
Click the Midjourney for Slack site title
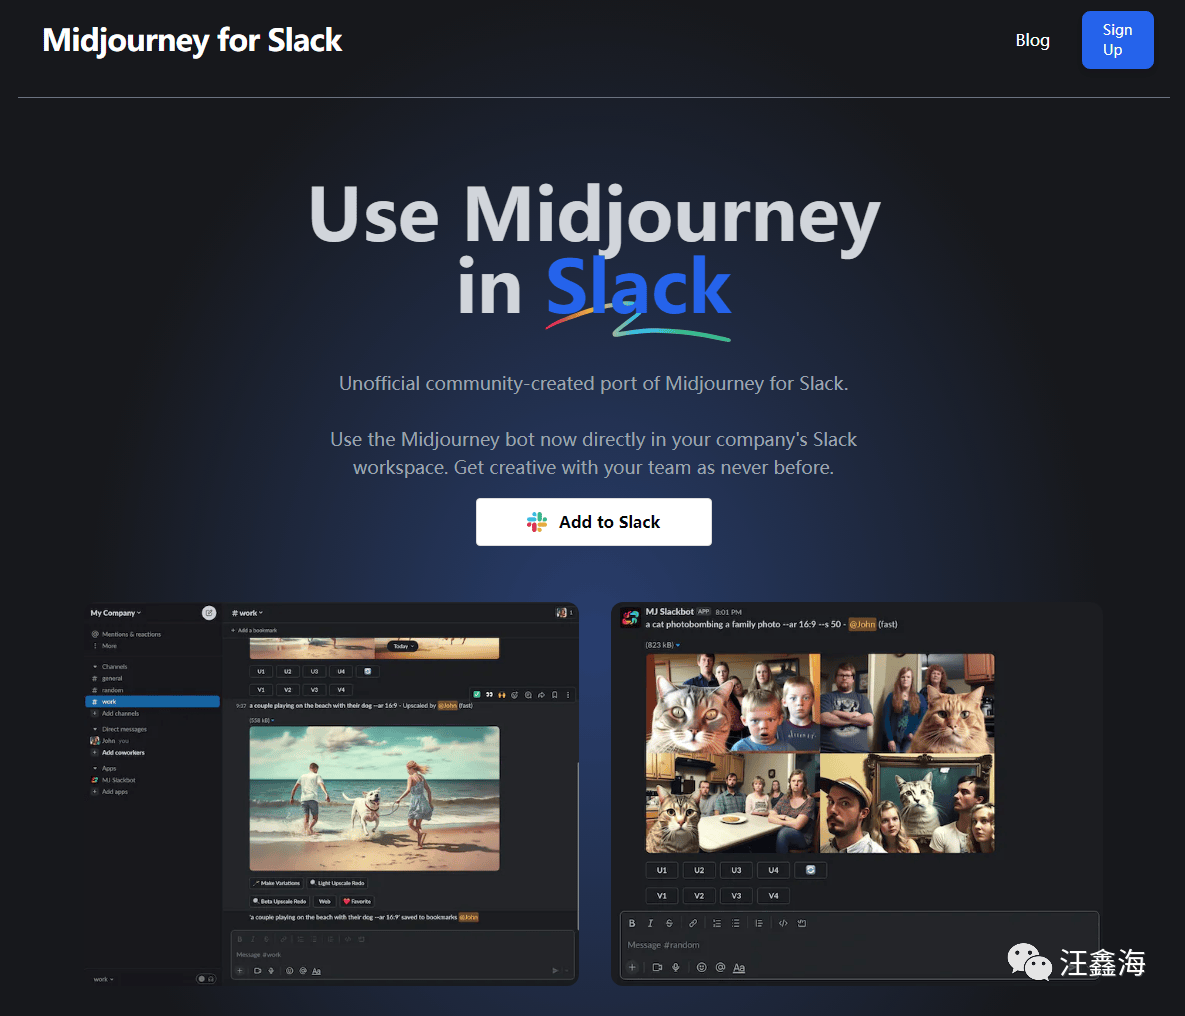point(192,40)
